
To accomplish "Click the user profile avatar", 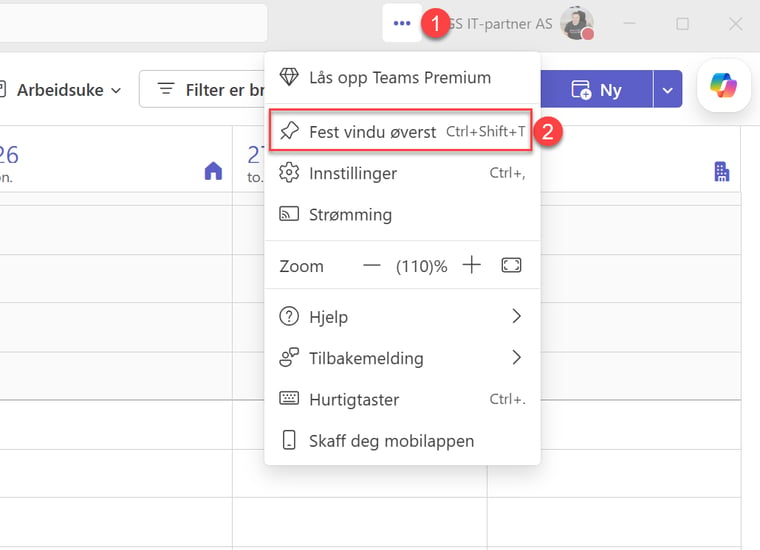I will coord(576,24).
